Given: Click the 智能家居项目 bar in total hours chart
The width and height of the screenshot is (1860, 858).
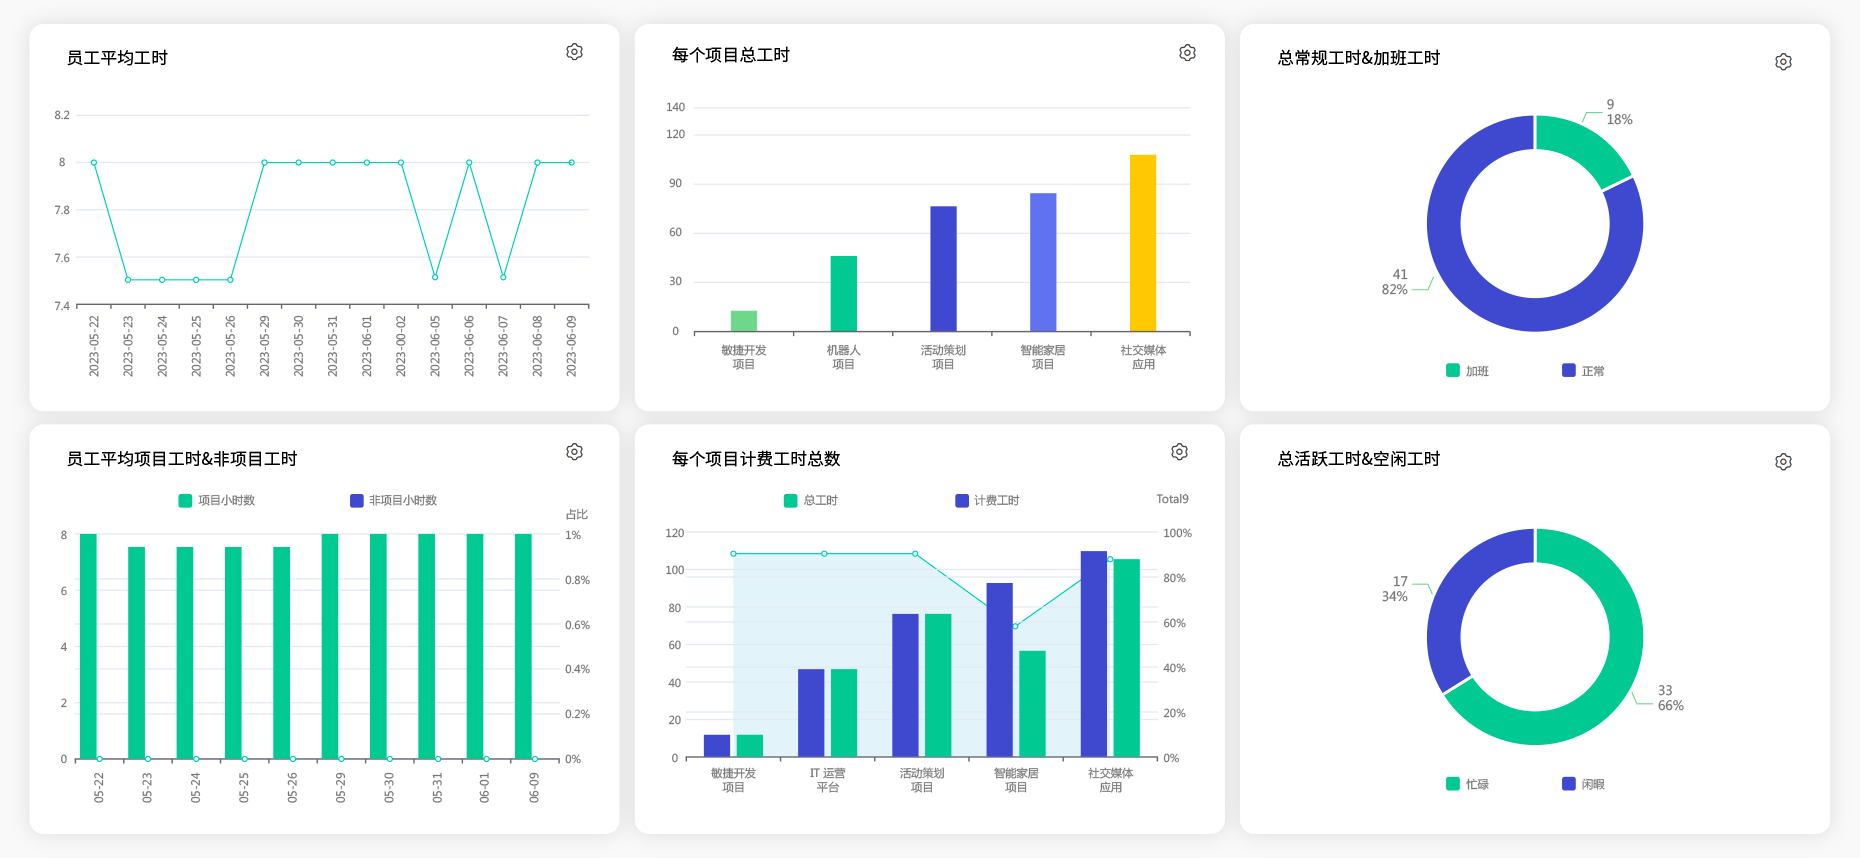Looking at the screenshot, I should tap(1043, 262).
